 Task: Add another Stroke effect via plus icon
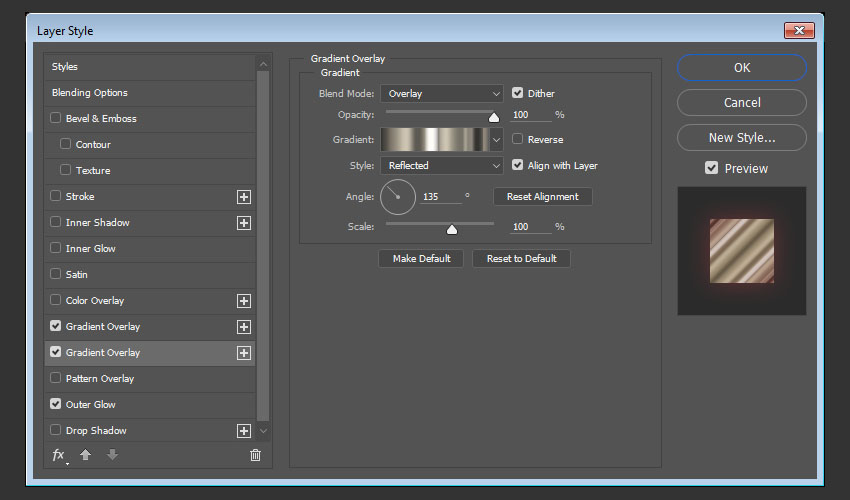tap(244, 197)
